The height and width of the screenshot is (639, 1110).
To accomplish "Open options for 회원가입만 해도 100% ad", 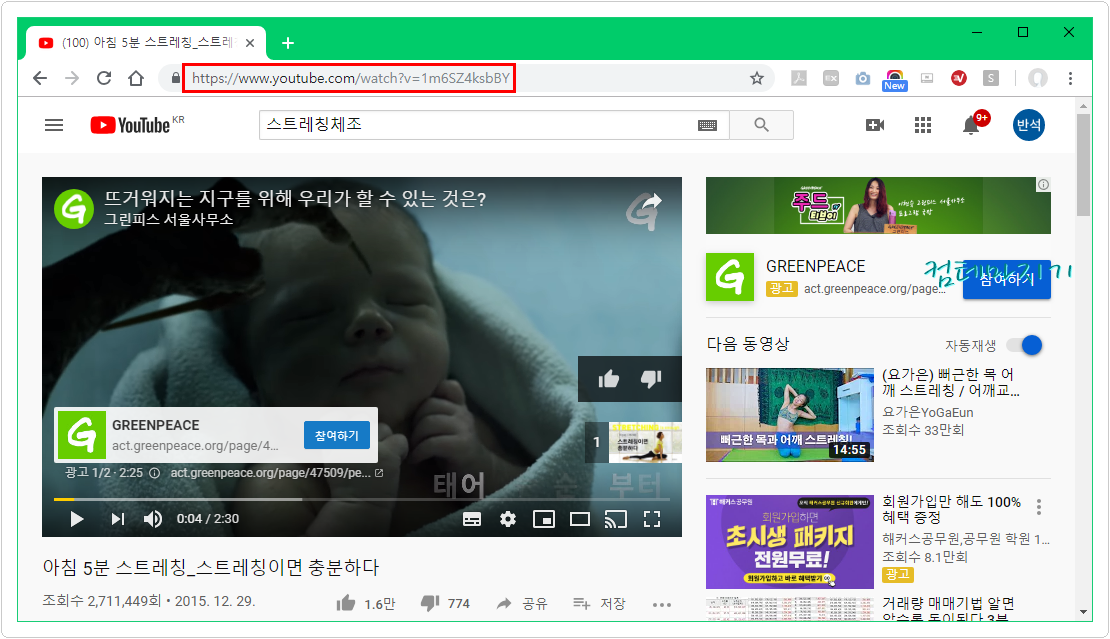I will point(1039,507).
